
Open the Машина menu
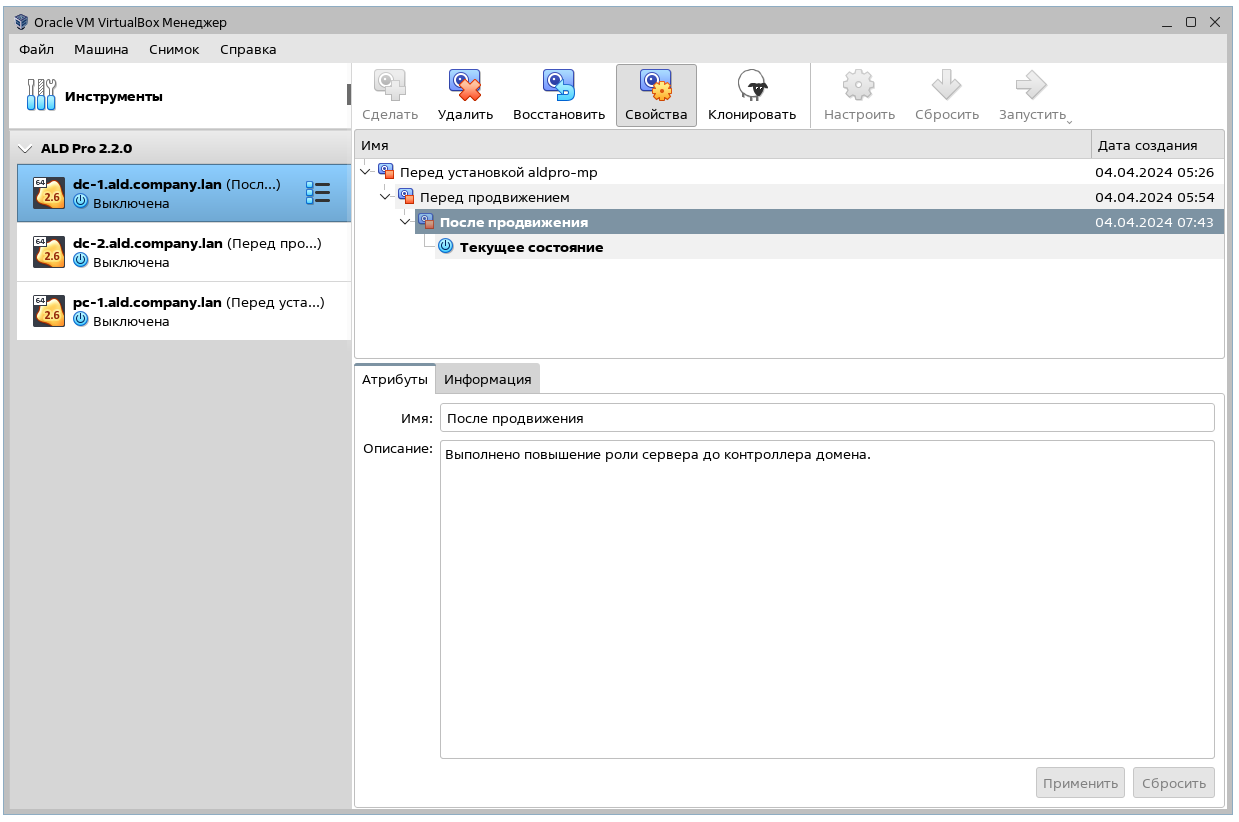(101, 49)
